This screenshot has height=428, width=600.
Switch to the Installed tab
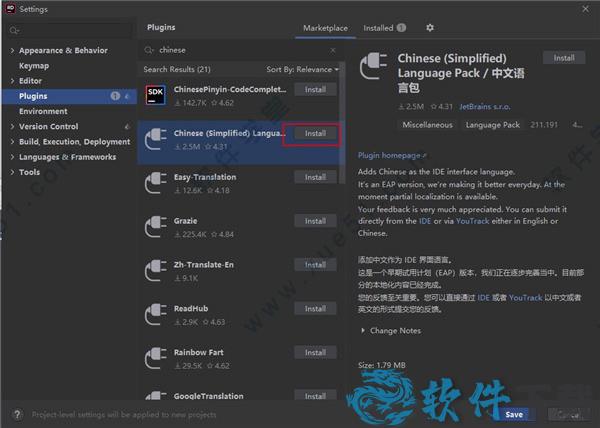click(384, 28)
